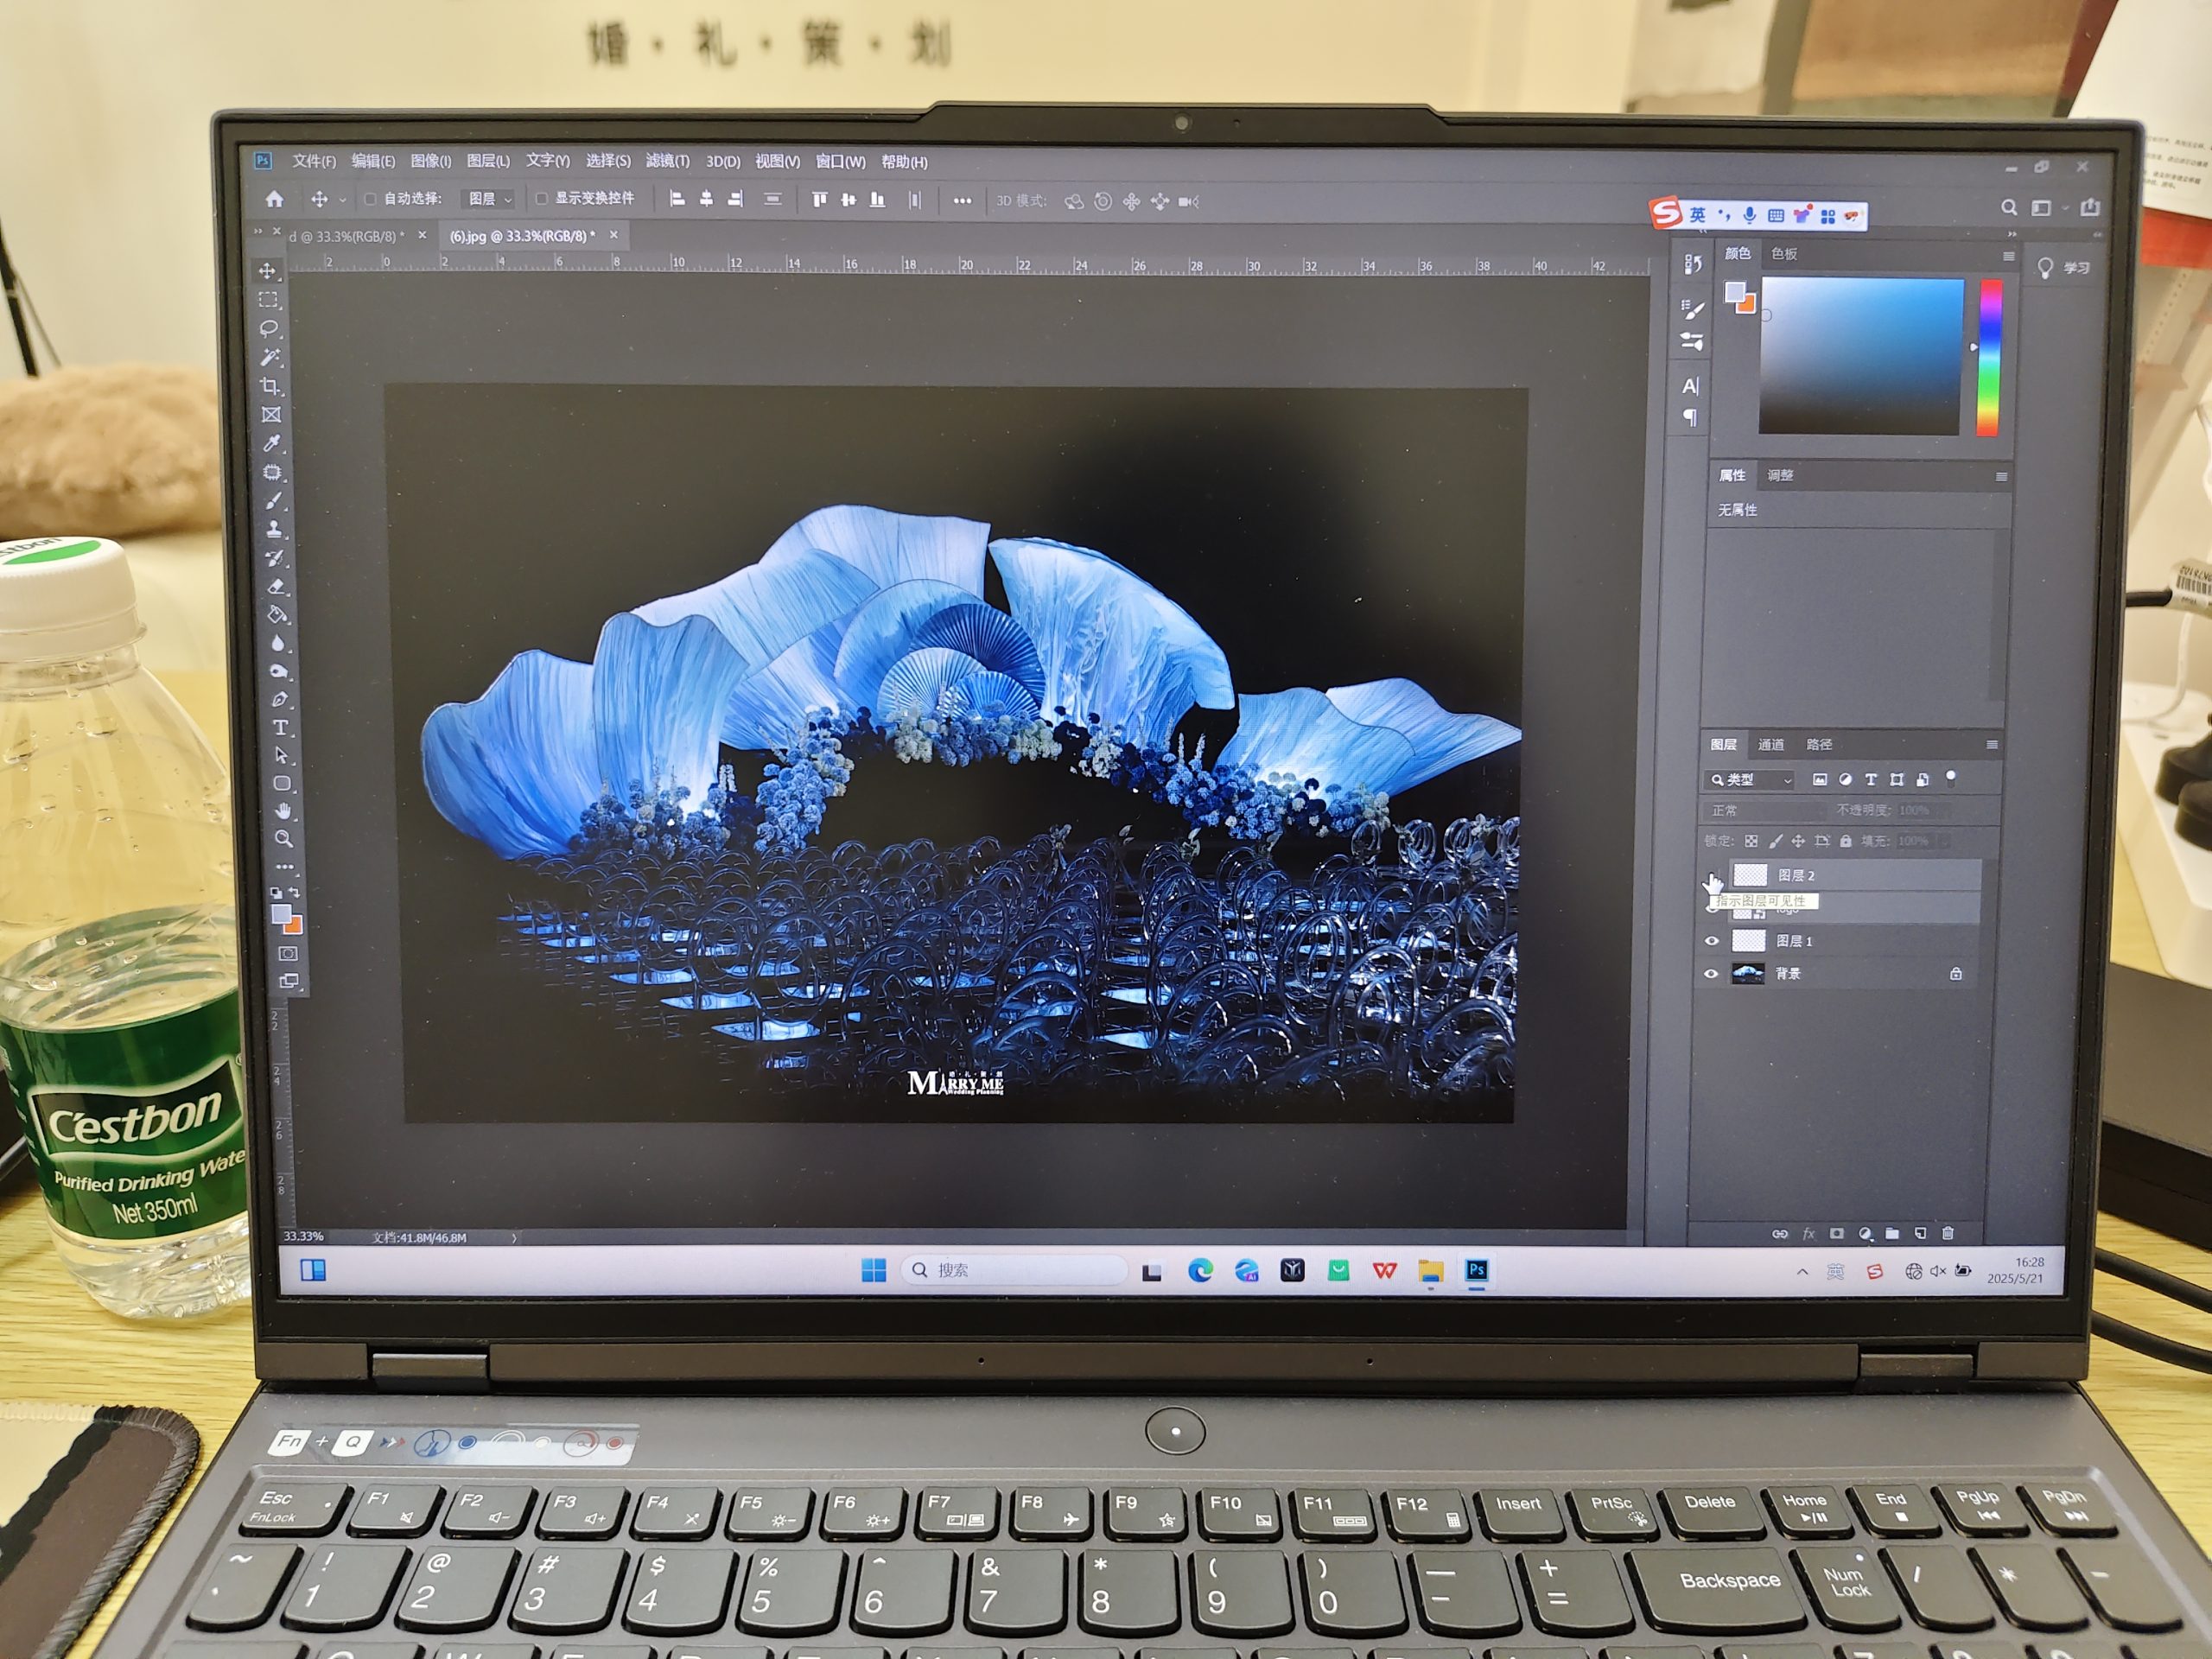
Task: Open the Layers panel flyout menu
Action: pos(1992,744)
